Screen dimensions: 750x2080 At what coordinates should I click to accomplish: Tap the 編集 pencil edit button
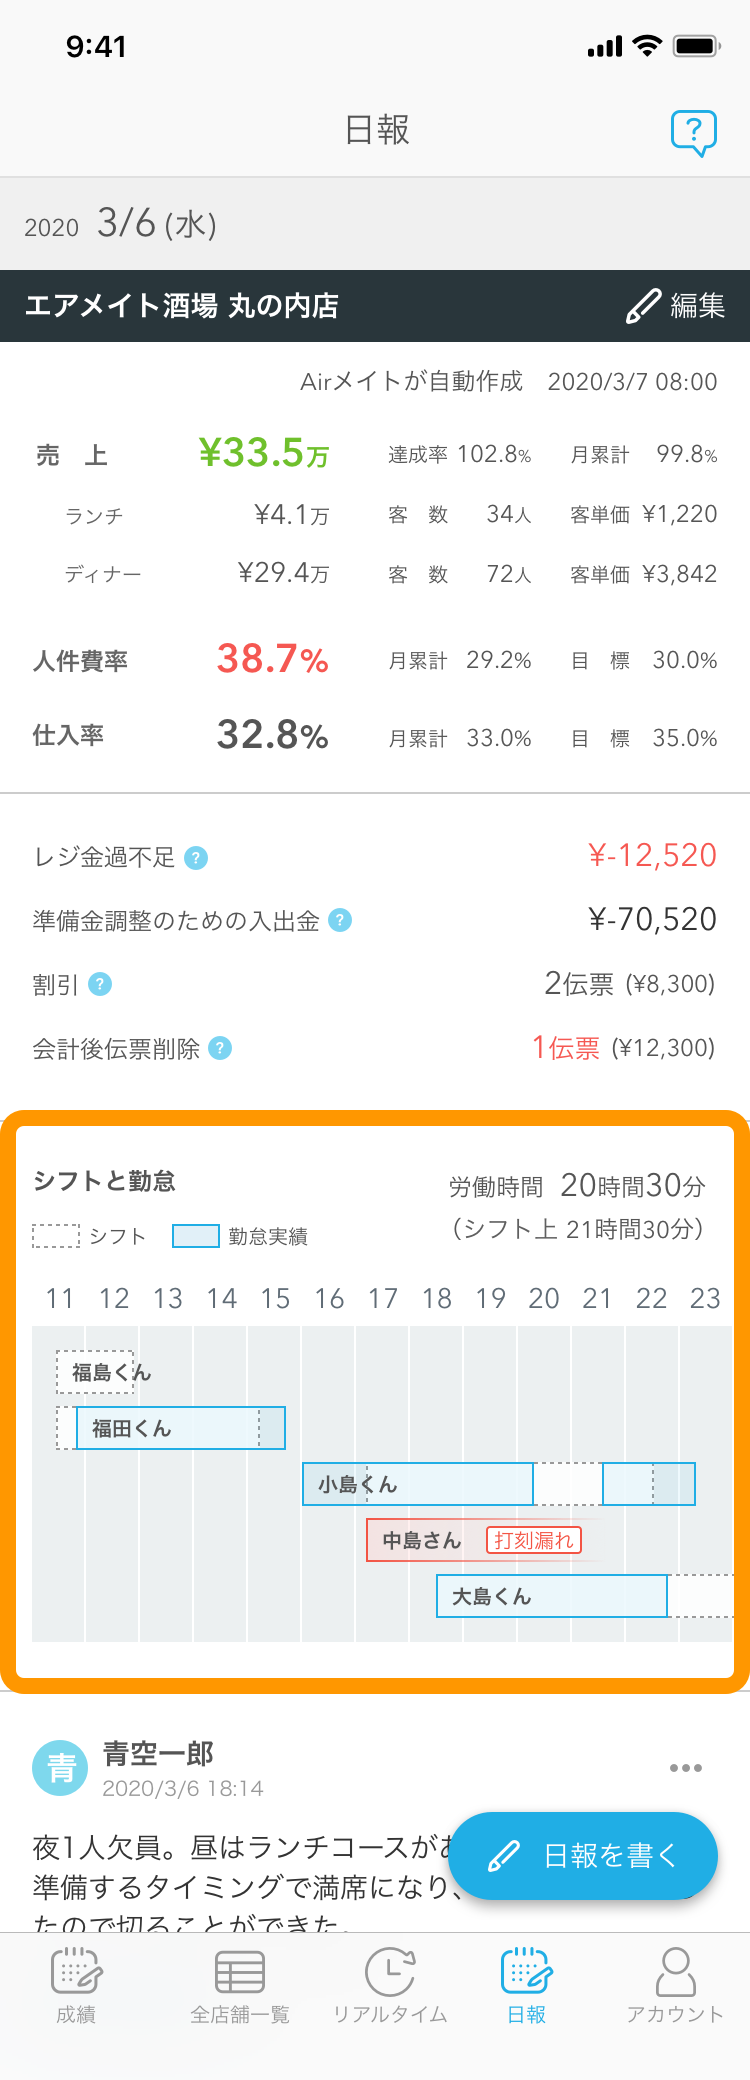[x=676, y=306]
